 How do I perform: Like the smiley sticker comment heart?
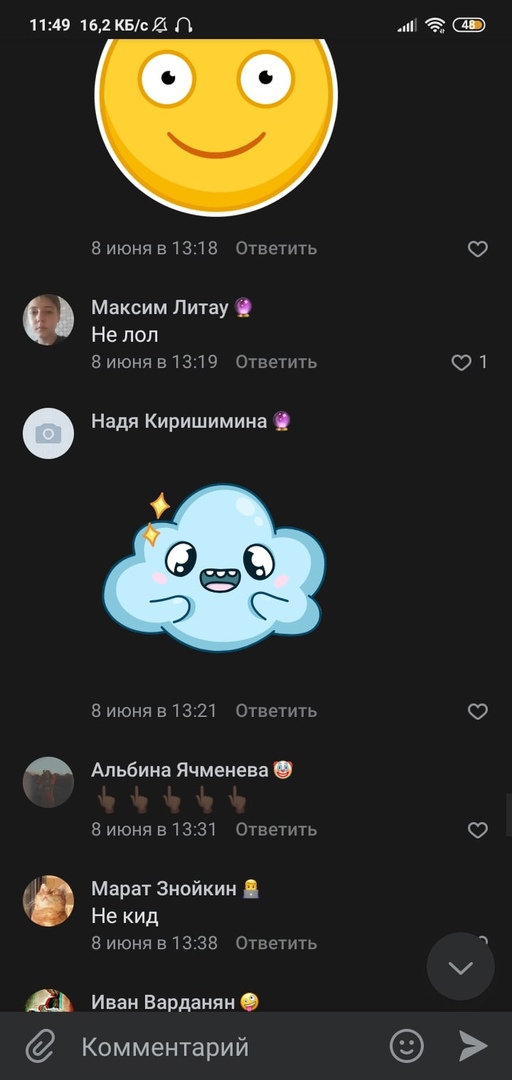tap(478, 249)
